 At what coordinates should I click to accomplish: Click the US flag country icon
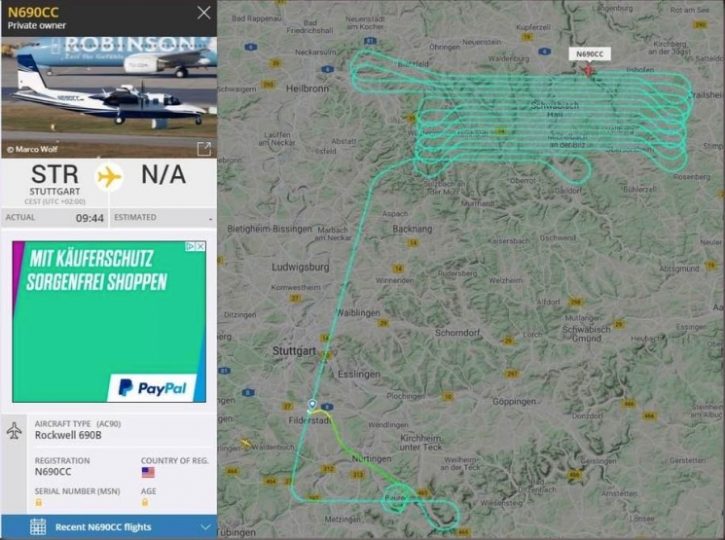pyautogui.click(x=148, y=472)
